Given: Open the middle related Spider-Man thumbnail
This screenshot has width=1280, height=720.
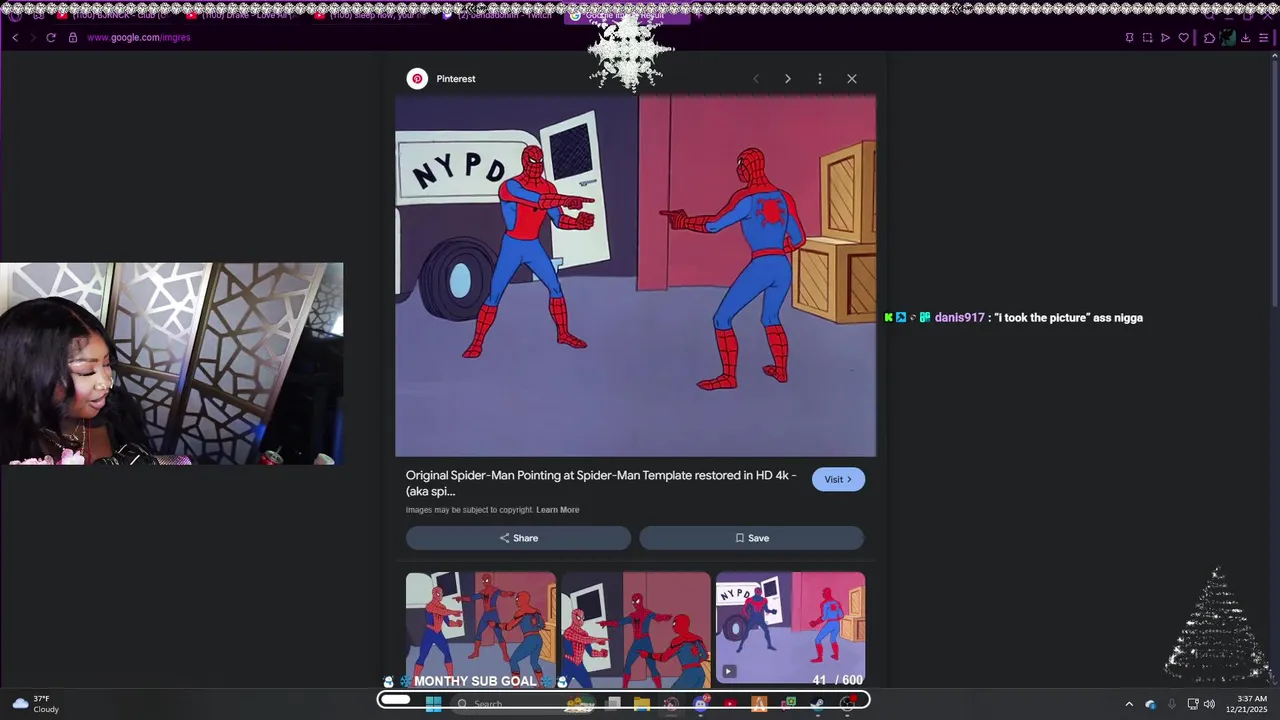Looking at the screenshot, I should [x=636, y=629].
